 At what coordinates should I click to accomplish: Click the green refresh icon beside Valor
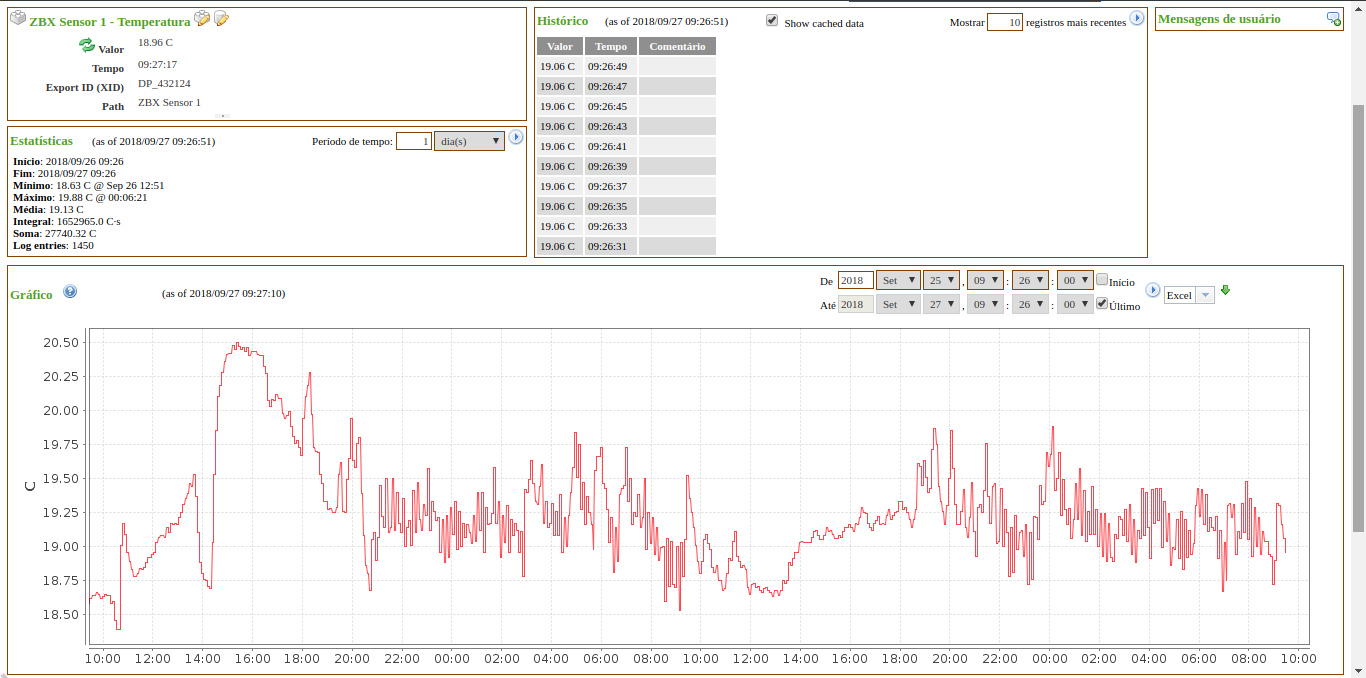coord(86,46)
